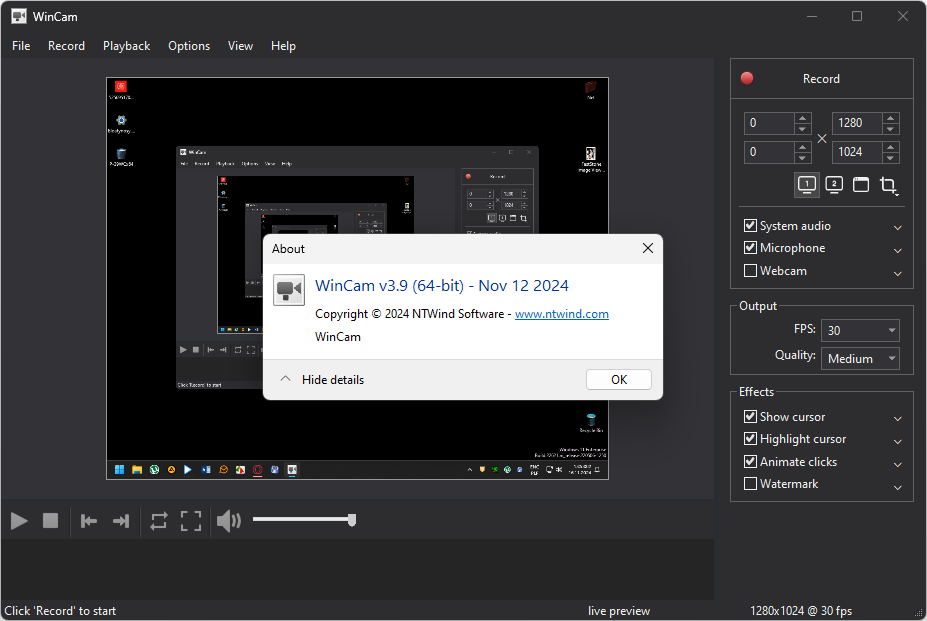
Task: Open the FPS dropdown
Action: pos(860,331)
